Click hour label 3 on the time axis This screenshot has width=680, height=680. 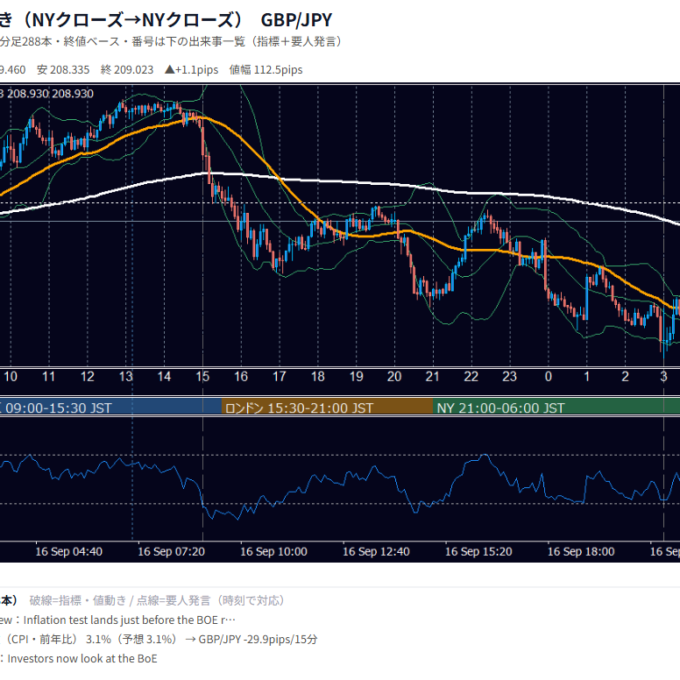tap(664, 376)
